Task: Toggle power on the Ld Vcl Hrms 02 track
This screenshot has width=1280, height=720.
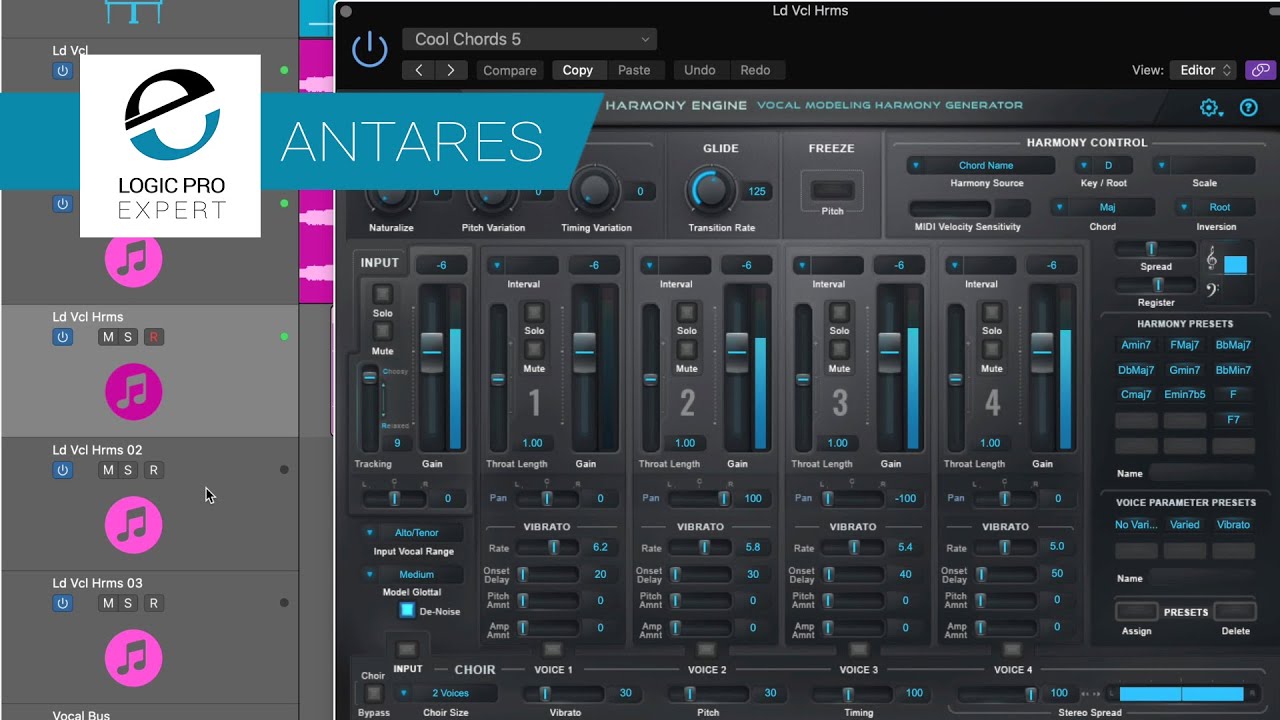Action: point(62,470)
